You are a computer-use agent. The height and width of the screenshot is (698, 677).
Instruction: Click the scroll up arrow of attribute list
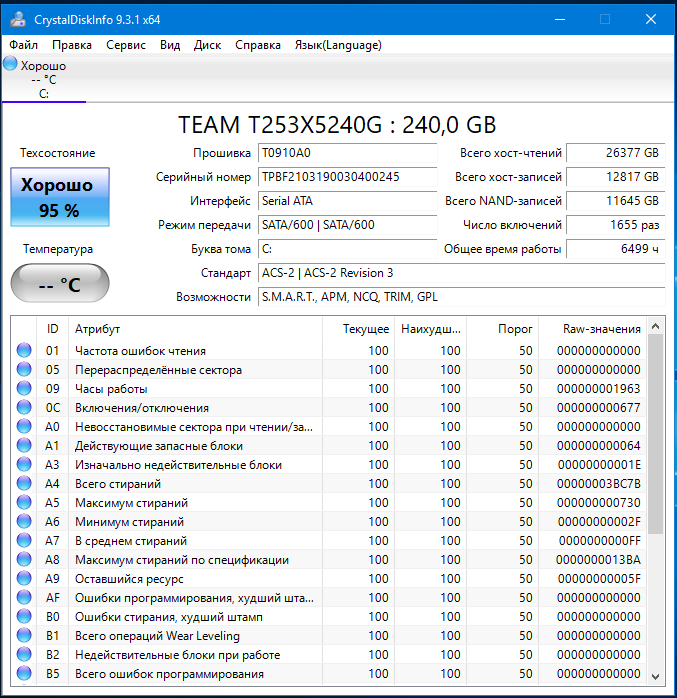(x=656, y=326)
